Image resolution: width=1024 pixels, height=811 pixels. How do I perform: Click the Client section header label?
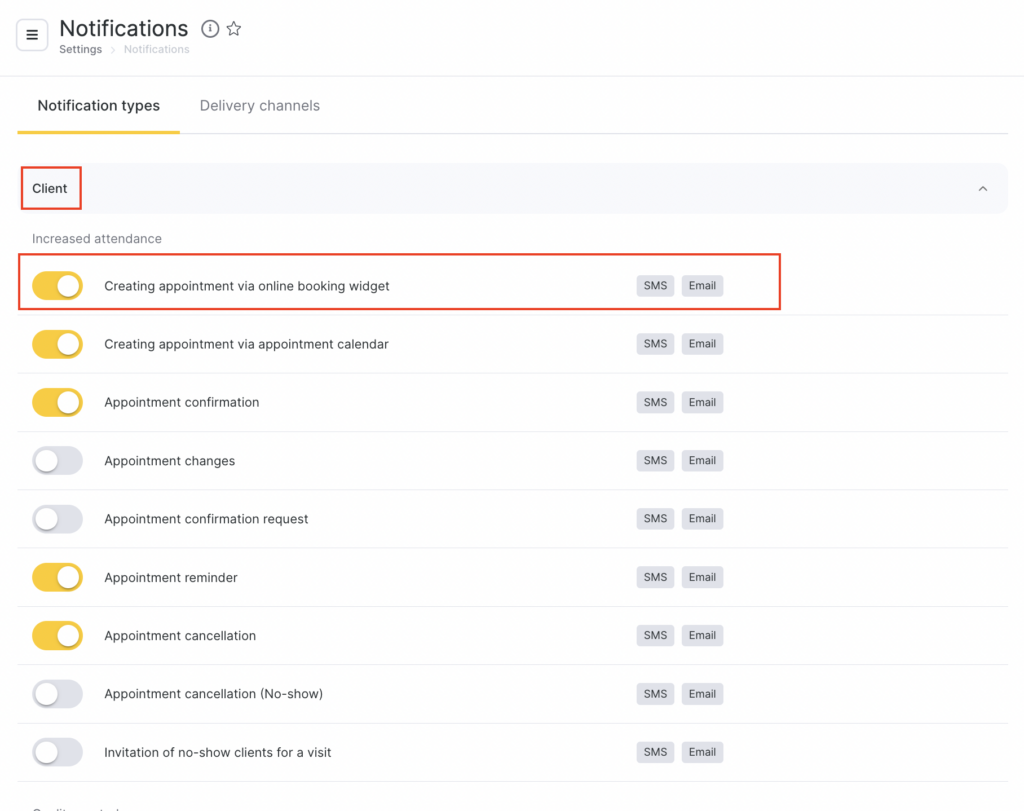pos(50,189)
